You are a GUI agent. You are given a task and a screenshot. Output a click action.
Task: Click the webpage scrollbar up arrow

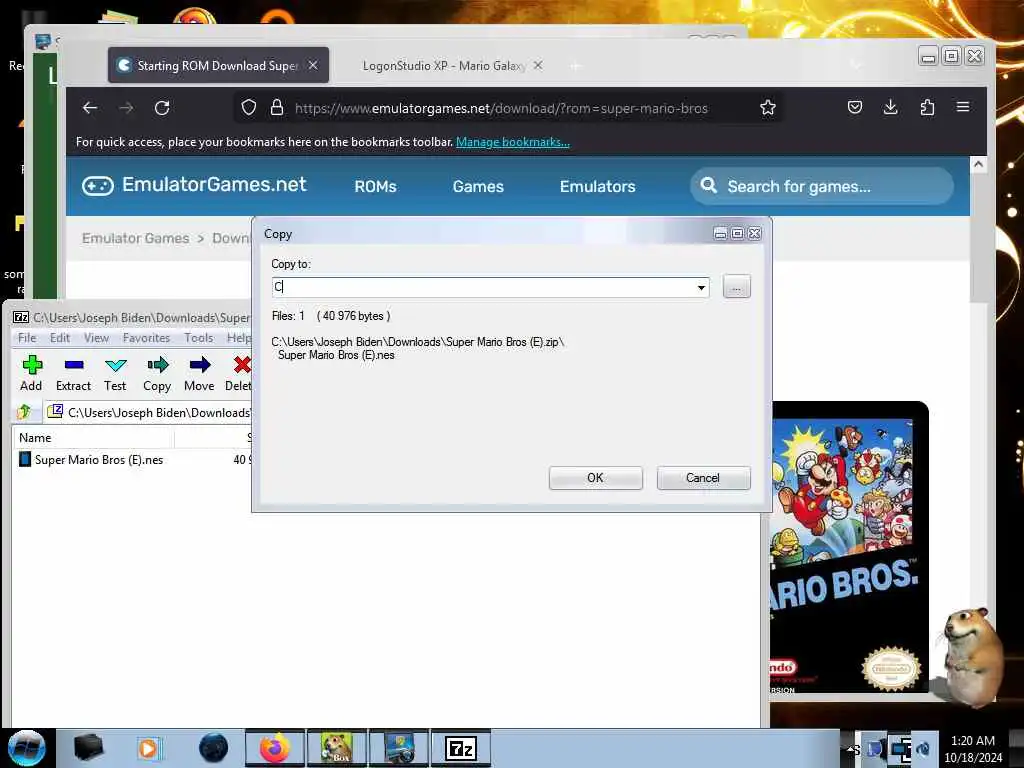[x=978, y=165]
